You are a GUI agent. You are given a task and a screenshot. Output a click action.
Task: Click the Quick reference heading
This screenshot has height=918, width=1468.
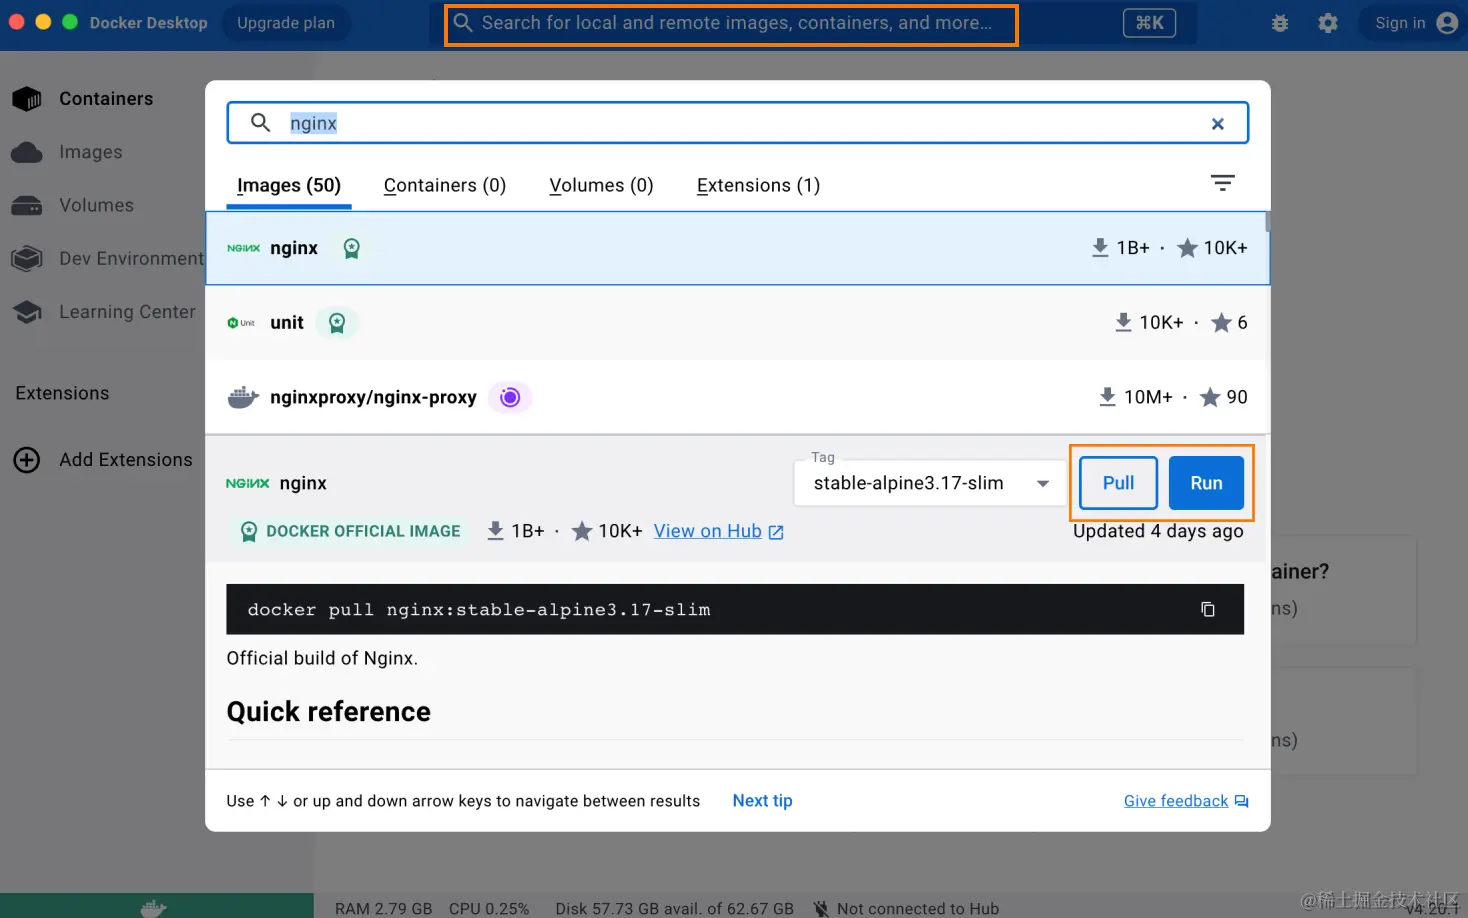[329, 711]
